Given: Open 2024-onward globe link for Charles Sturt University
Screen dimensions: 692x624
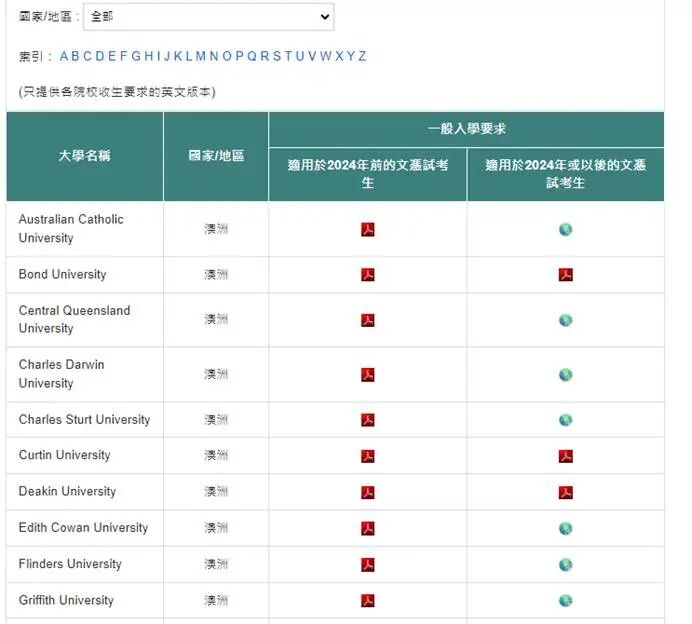Looking at the screenshot, I should [565, 420].
